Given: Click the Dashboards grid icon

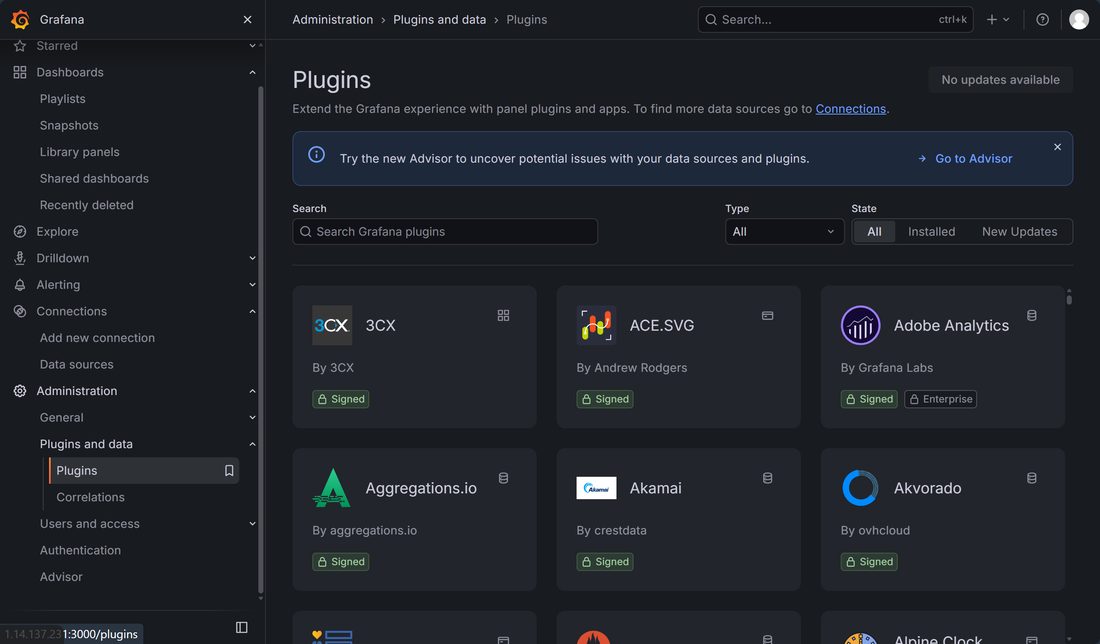Looking at the screenshot, I should tap(20, 72).
